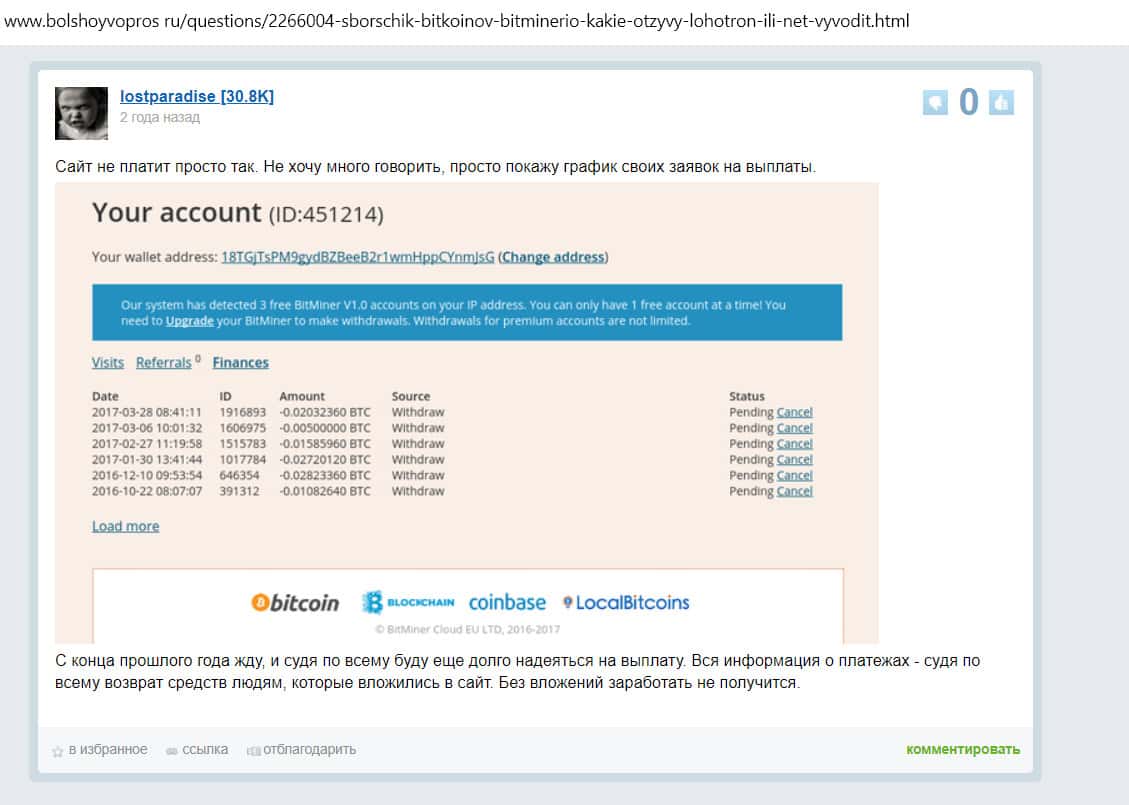
Task: Cancel withdrawal with ID 1606975
Action: (794, 428)
